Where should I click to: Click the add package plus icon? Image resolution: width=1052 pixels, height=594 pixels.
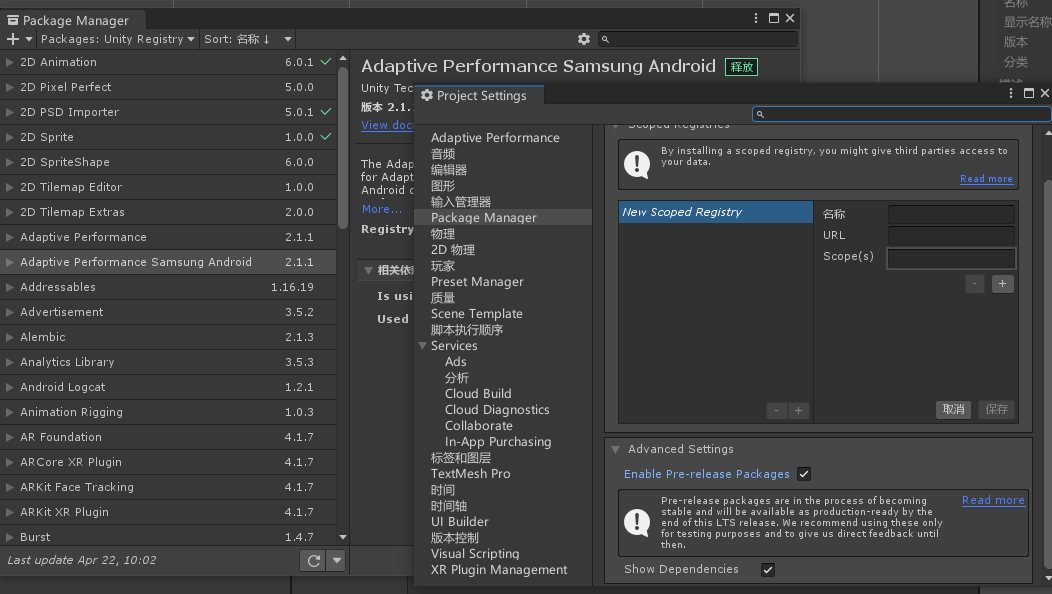pos(13,40)
